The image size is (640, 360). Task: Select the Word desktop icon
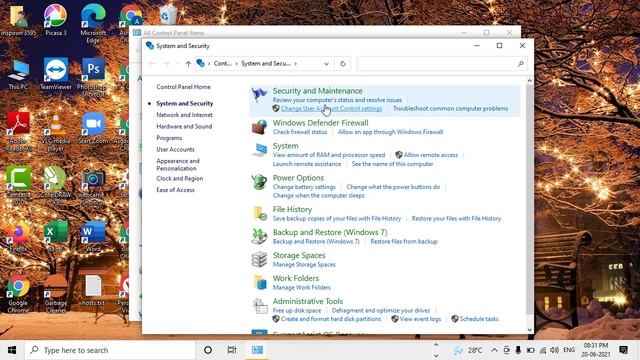93,236
